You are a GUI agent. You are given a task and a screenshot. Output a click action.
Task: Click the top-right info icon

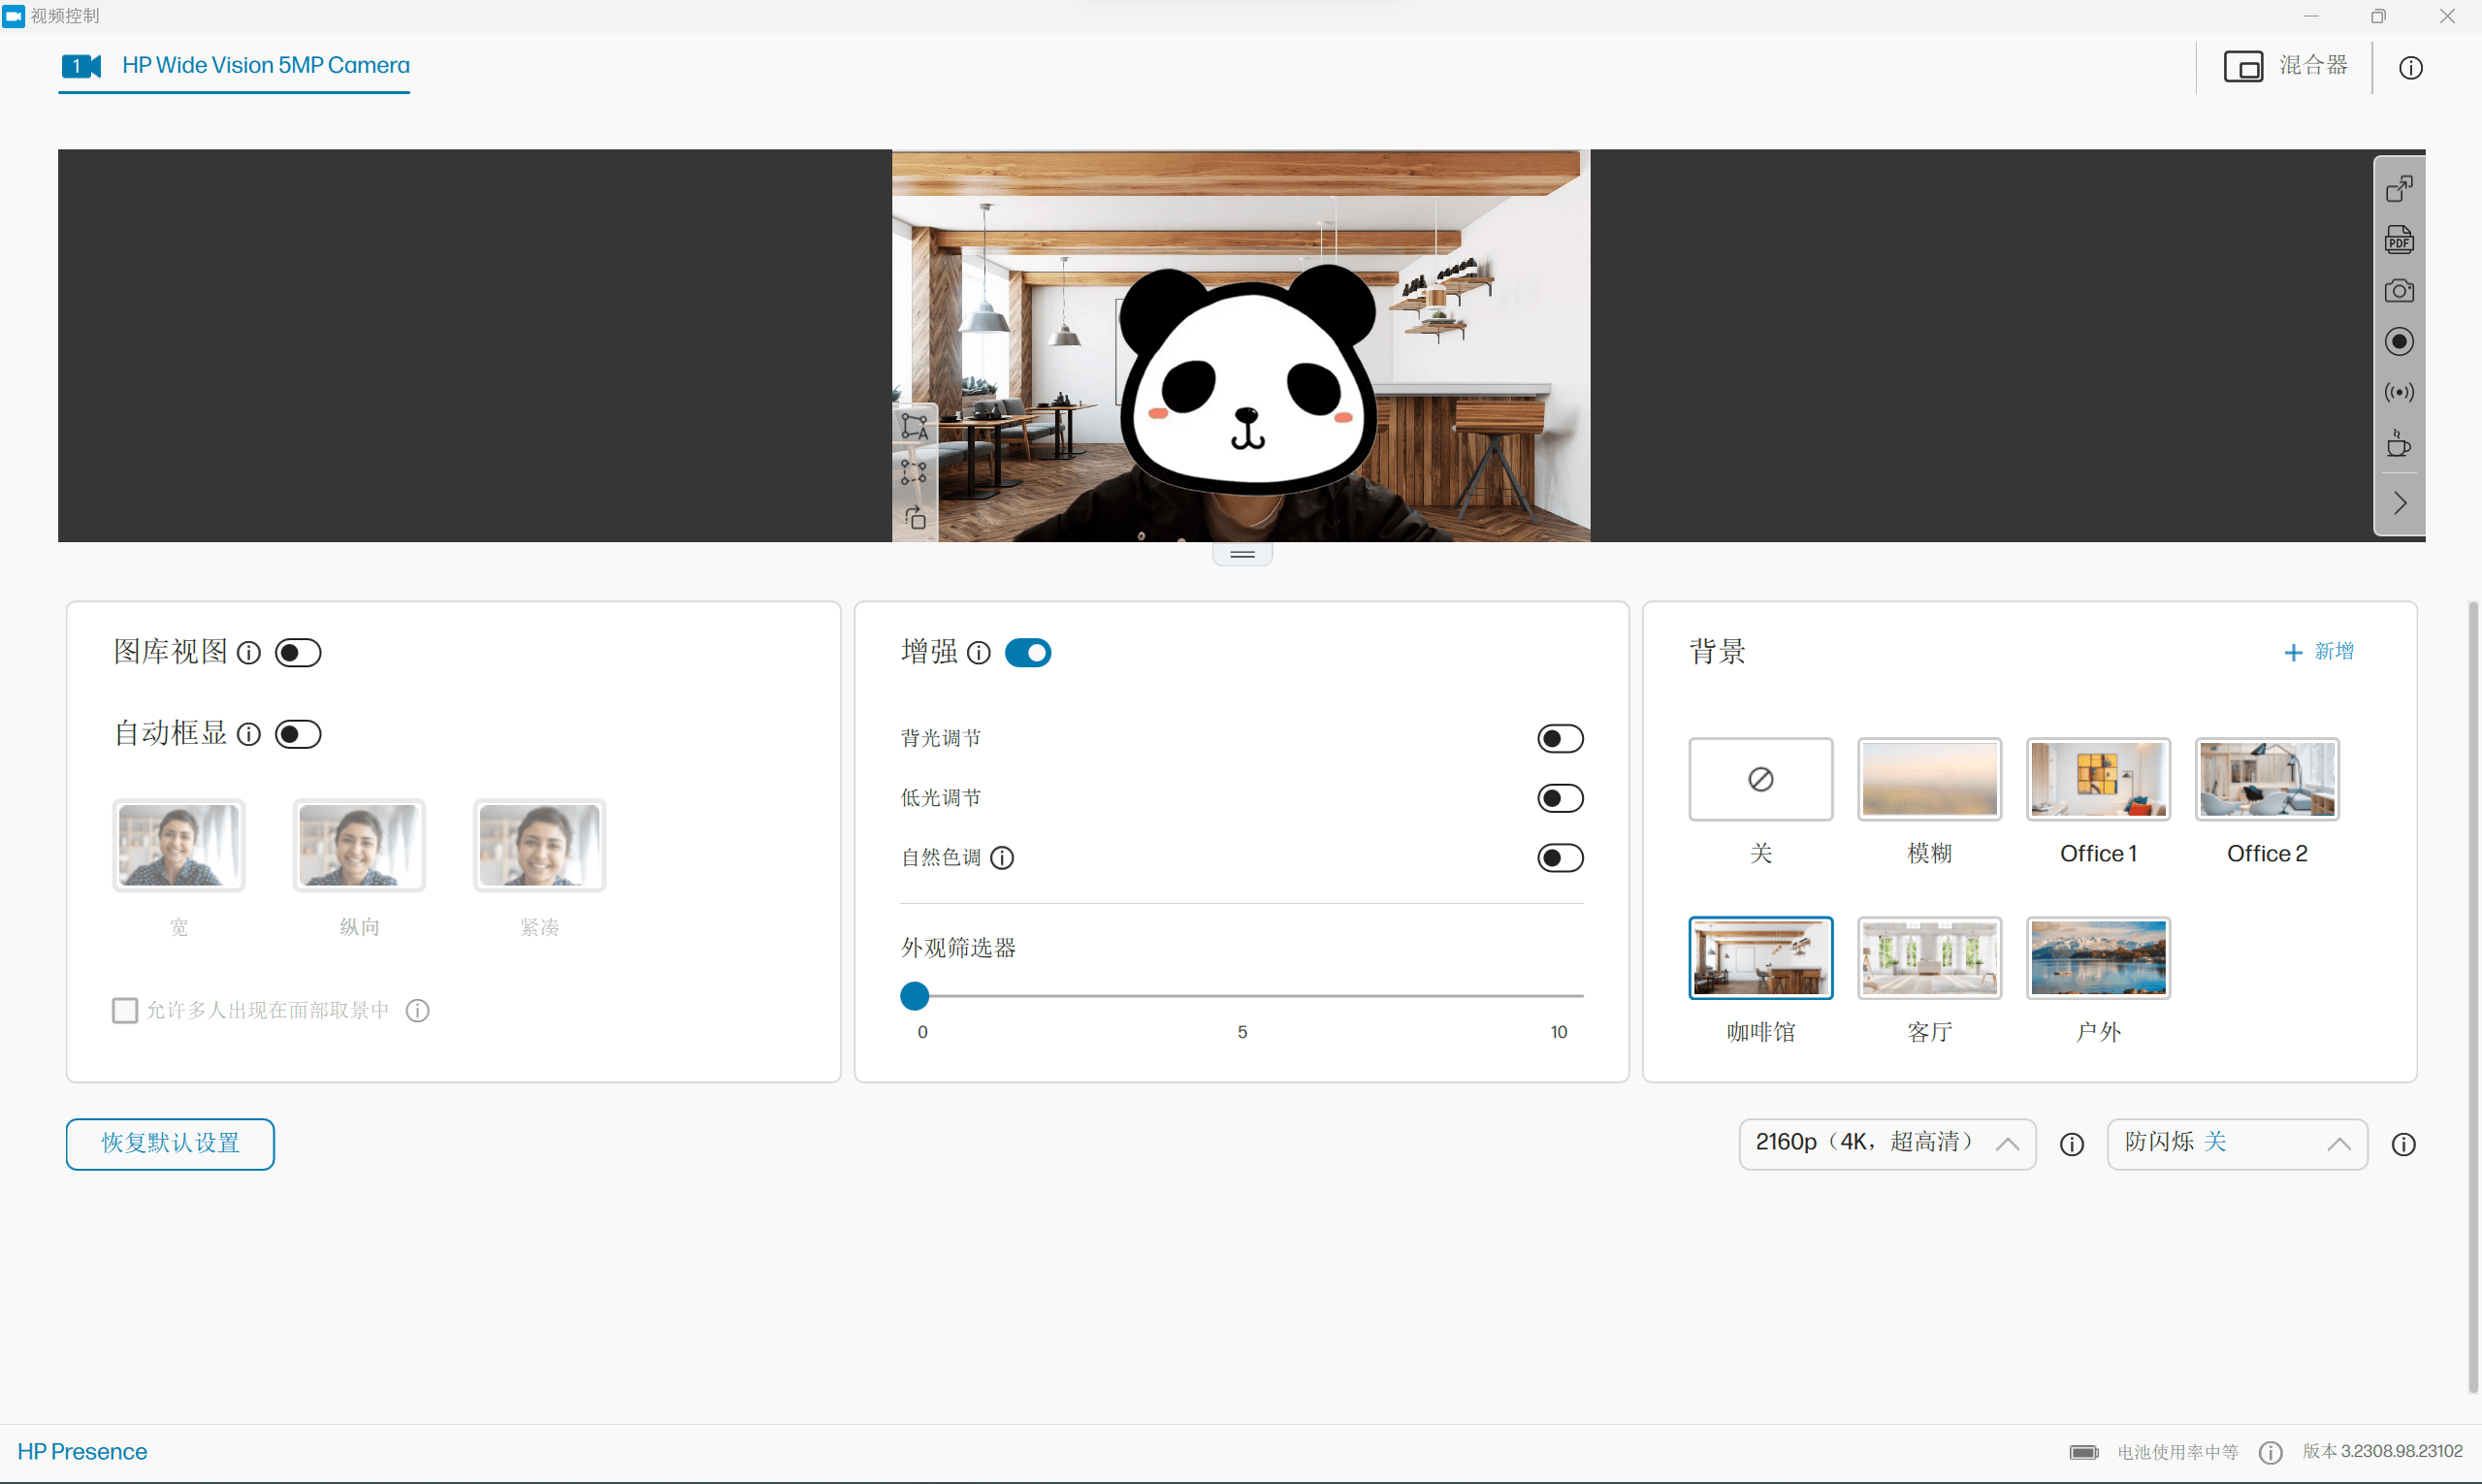(x=2410, y=68)
